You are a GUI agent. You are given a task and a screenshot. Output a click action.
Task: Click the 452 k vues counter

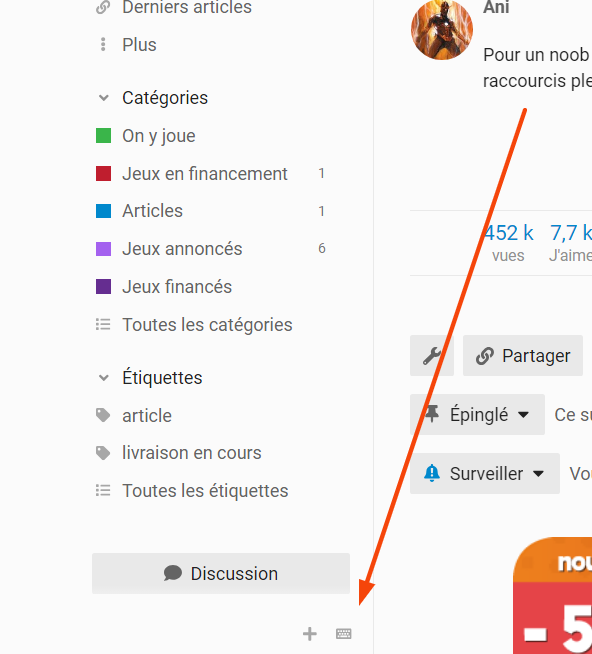[x=508, y=243]
